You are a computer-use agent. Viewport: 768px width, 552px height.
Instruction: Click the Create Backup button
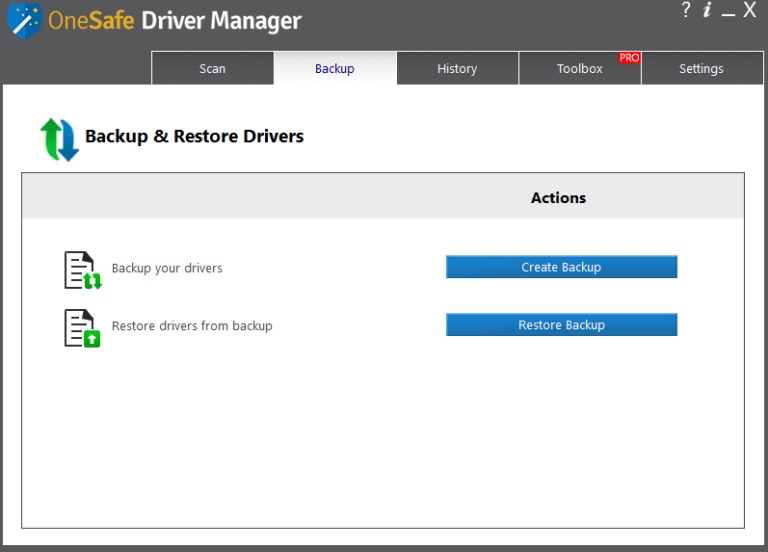(561, 267)
